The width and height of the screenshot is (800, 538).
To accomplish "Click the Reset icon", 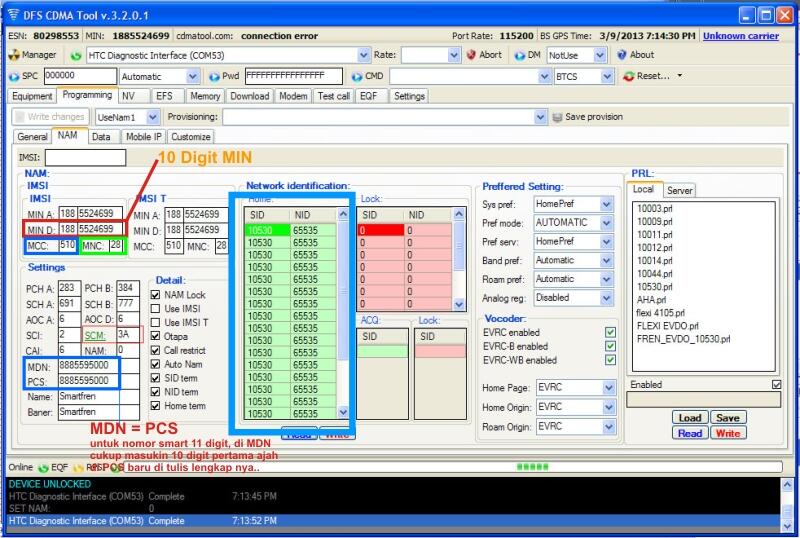I will pos(629,76).
